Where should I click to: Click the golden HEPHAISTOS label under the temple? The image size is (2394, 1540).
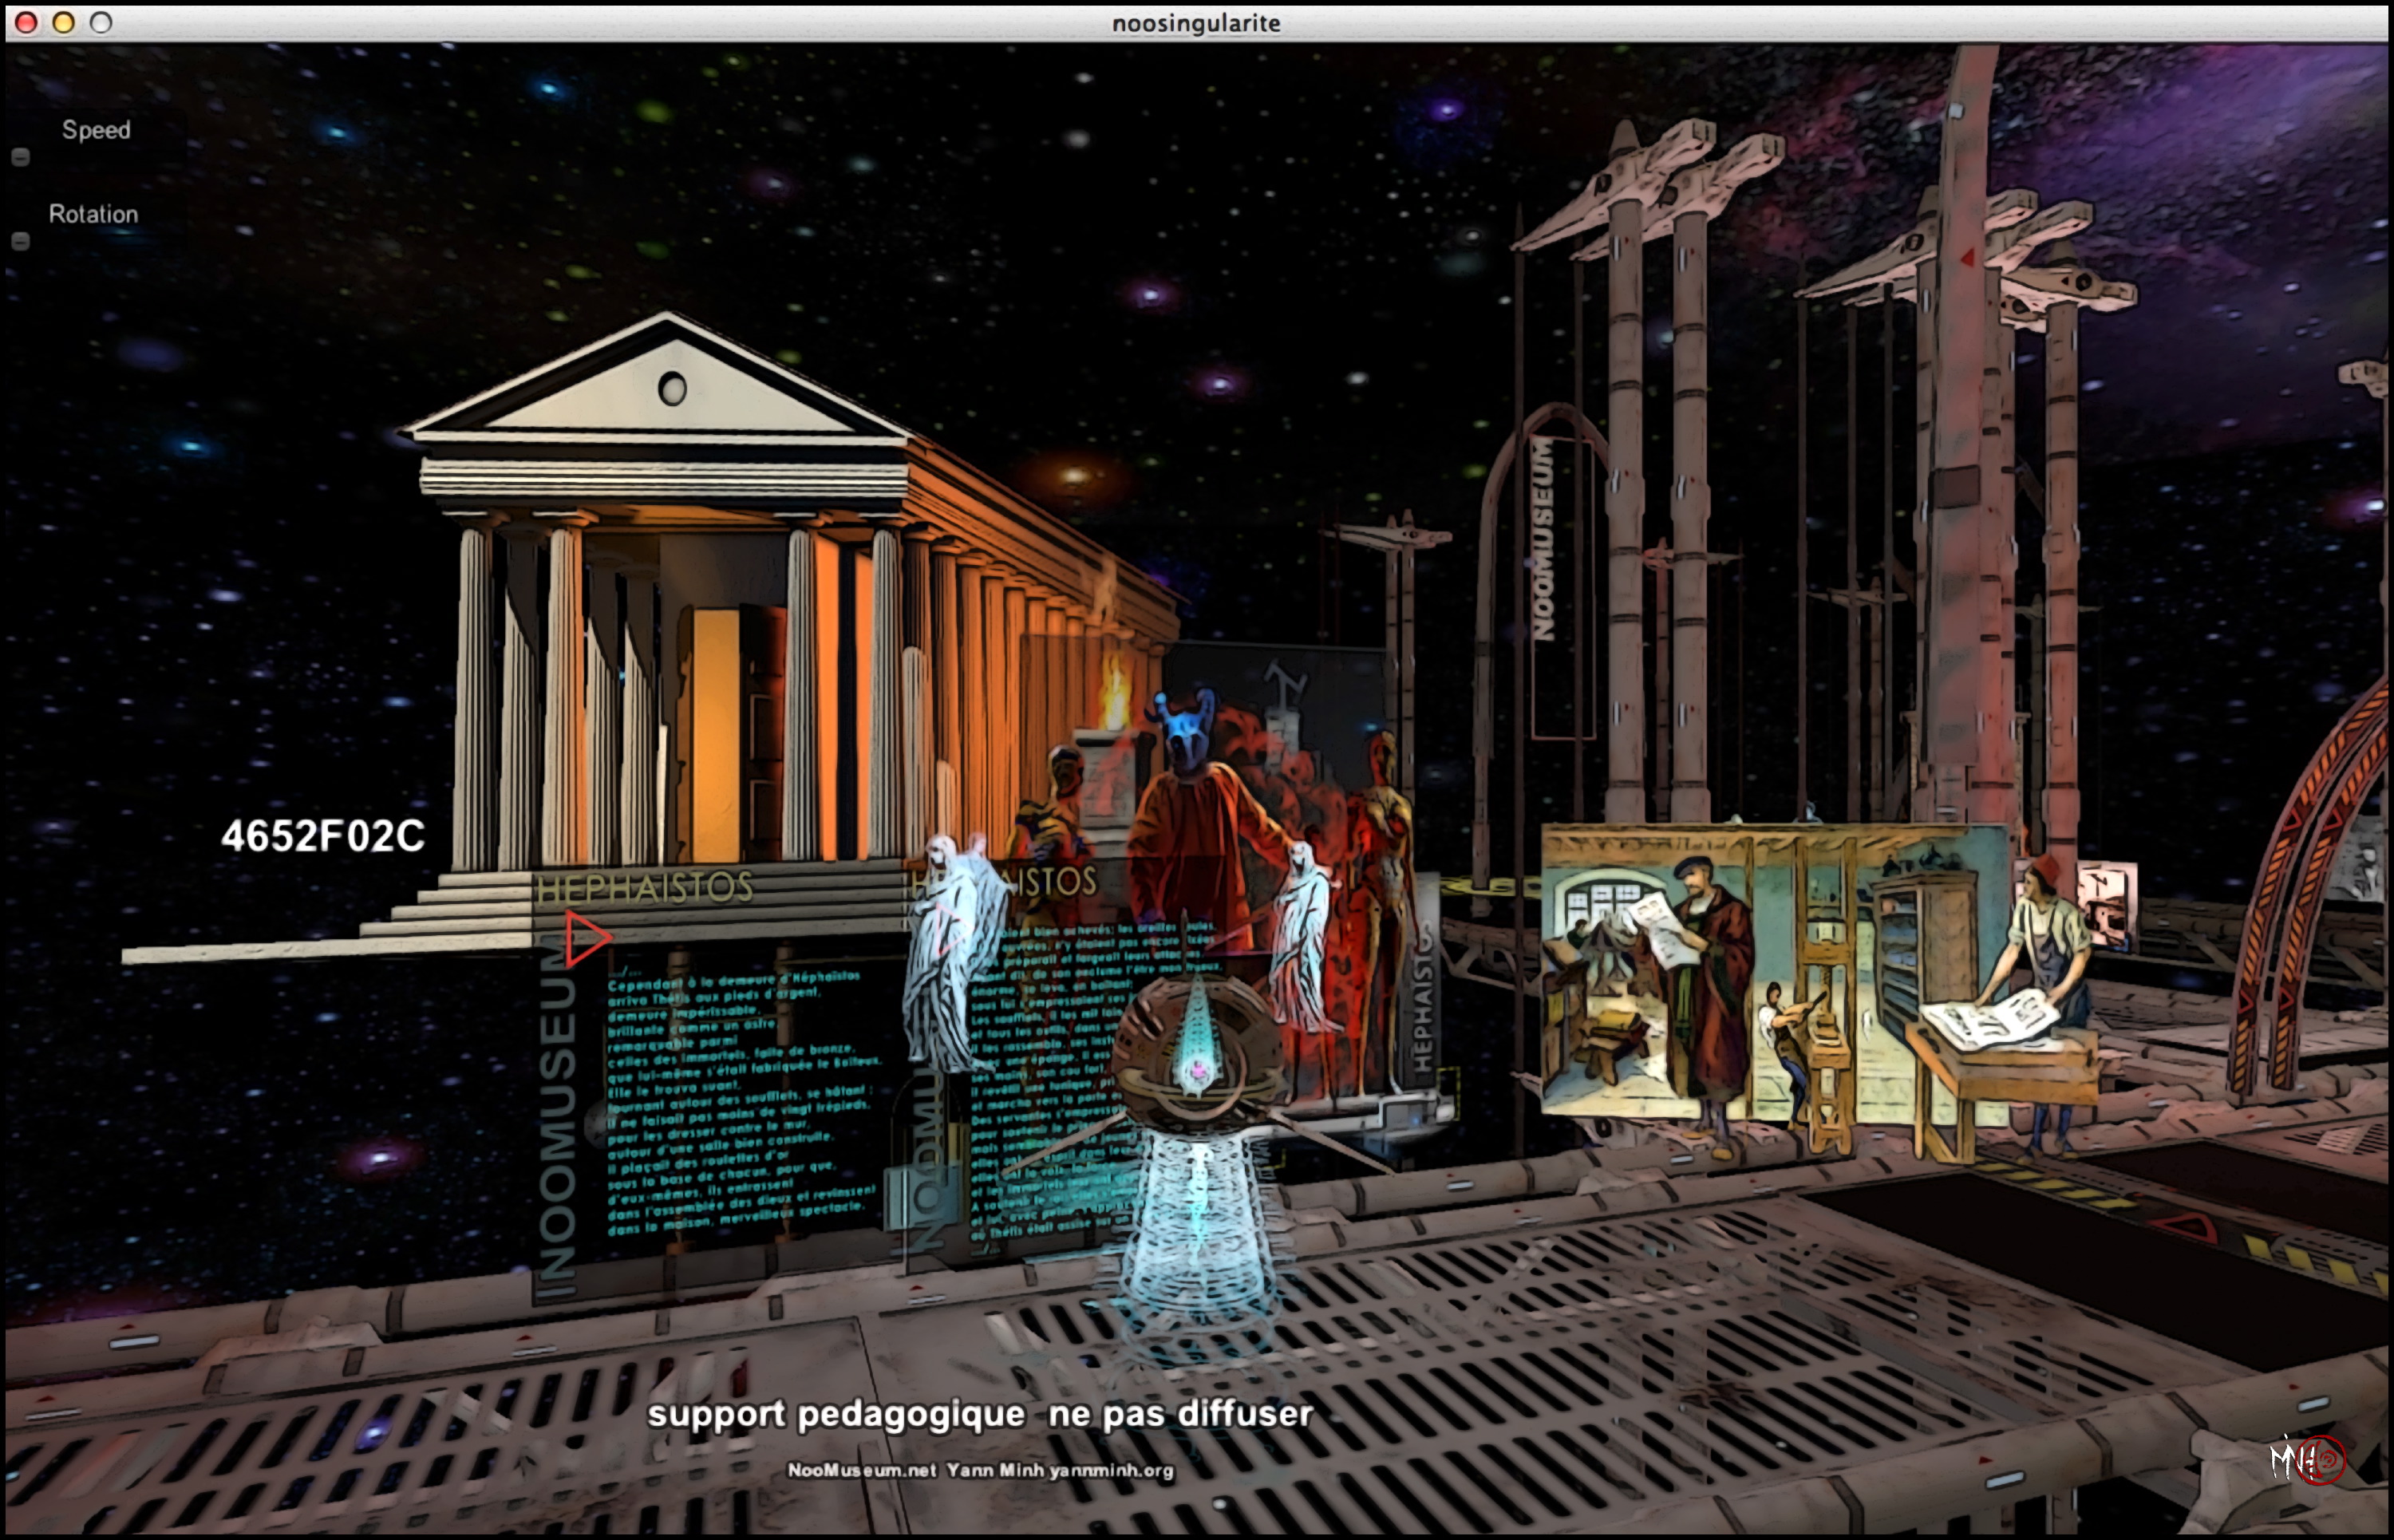(645, 887)
